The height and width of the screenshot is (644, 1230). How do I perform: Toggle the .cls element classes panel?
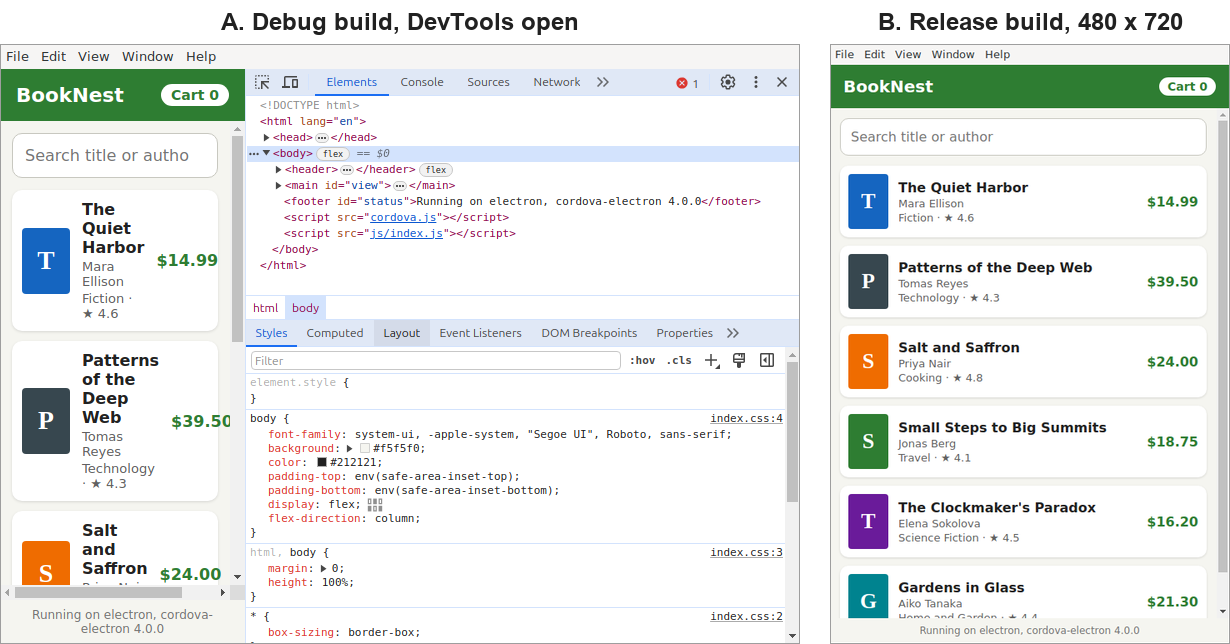[679, 360]
